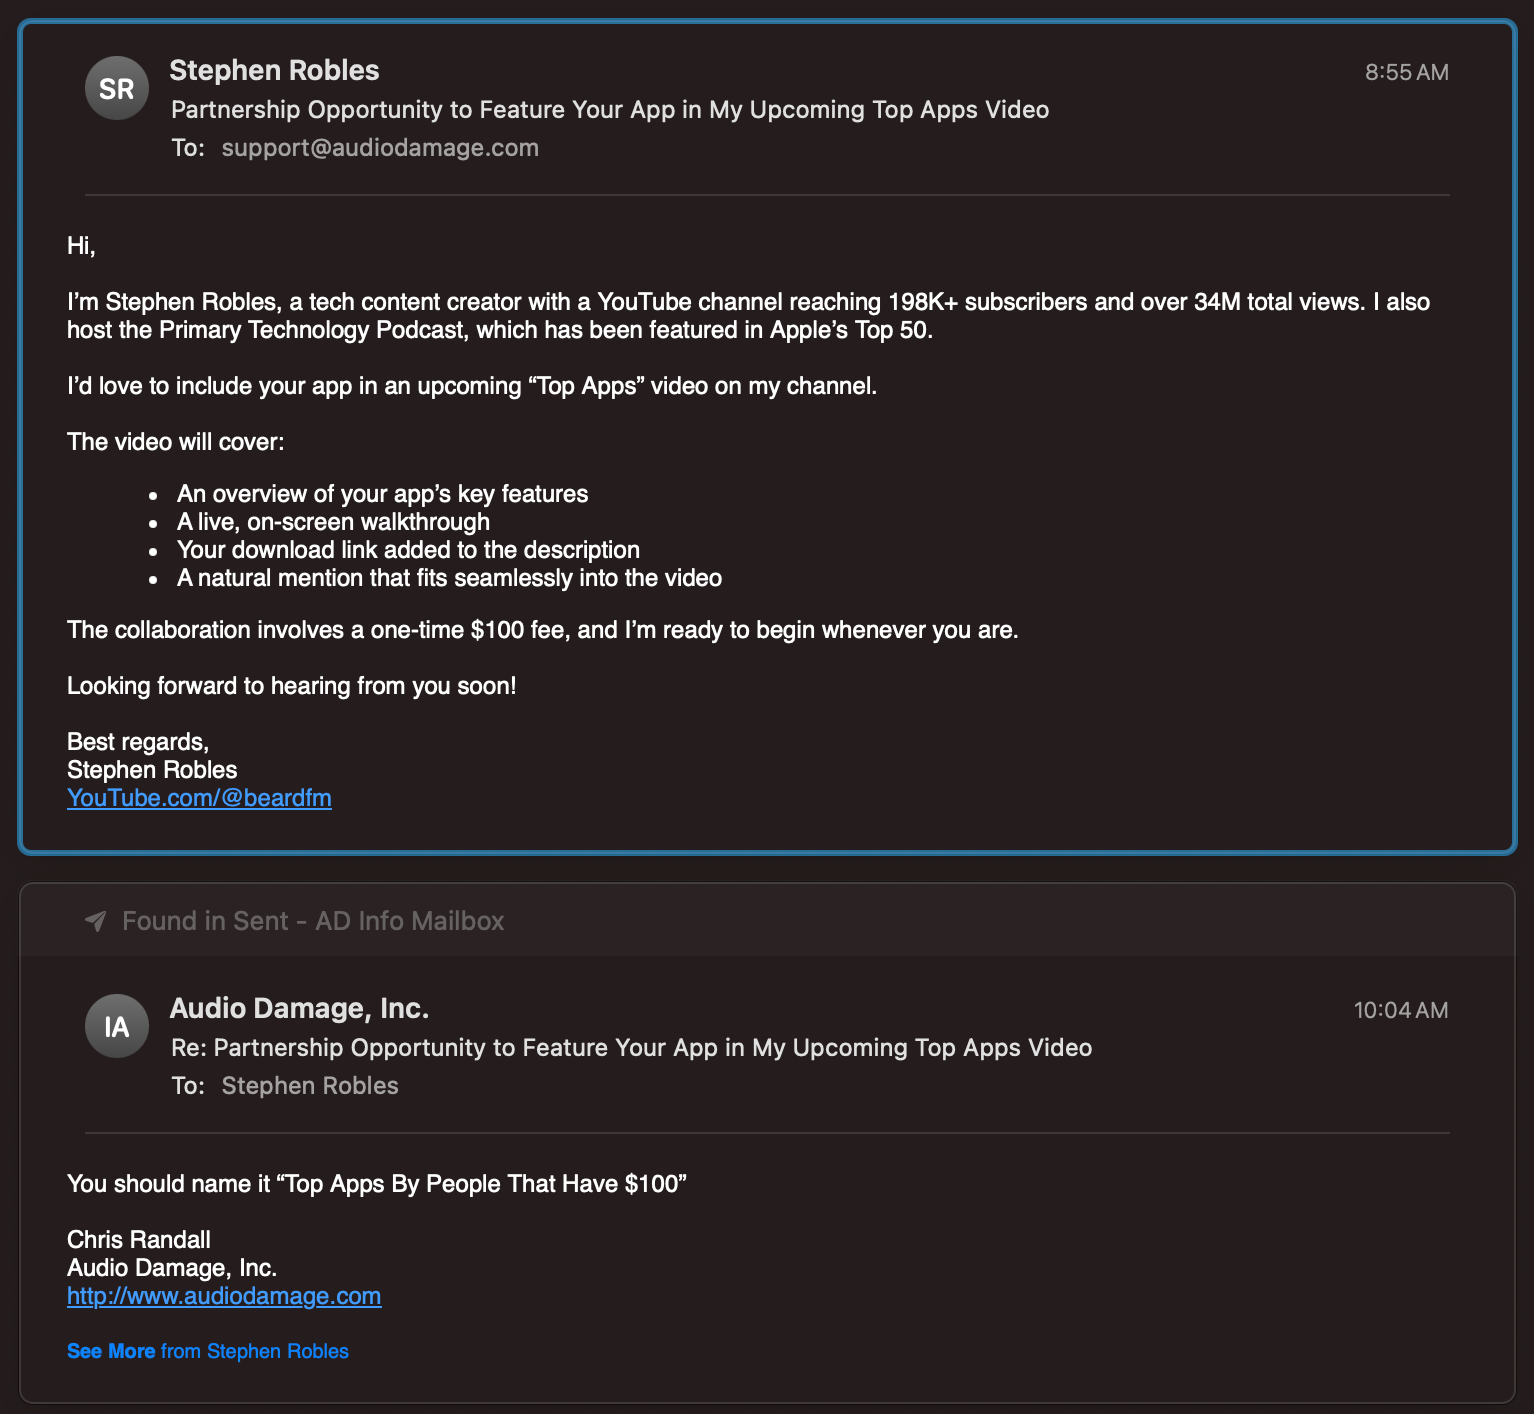Click the support@audiodamage.com recipient address

pos(380,148)
